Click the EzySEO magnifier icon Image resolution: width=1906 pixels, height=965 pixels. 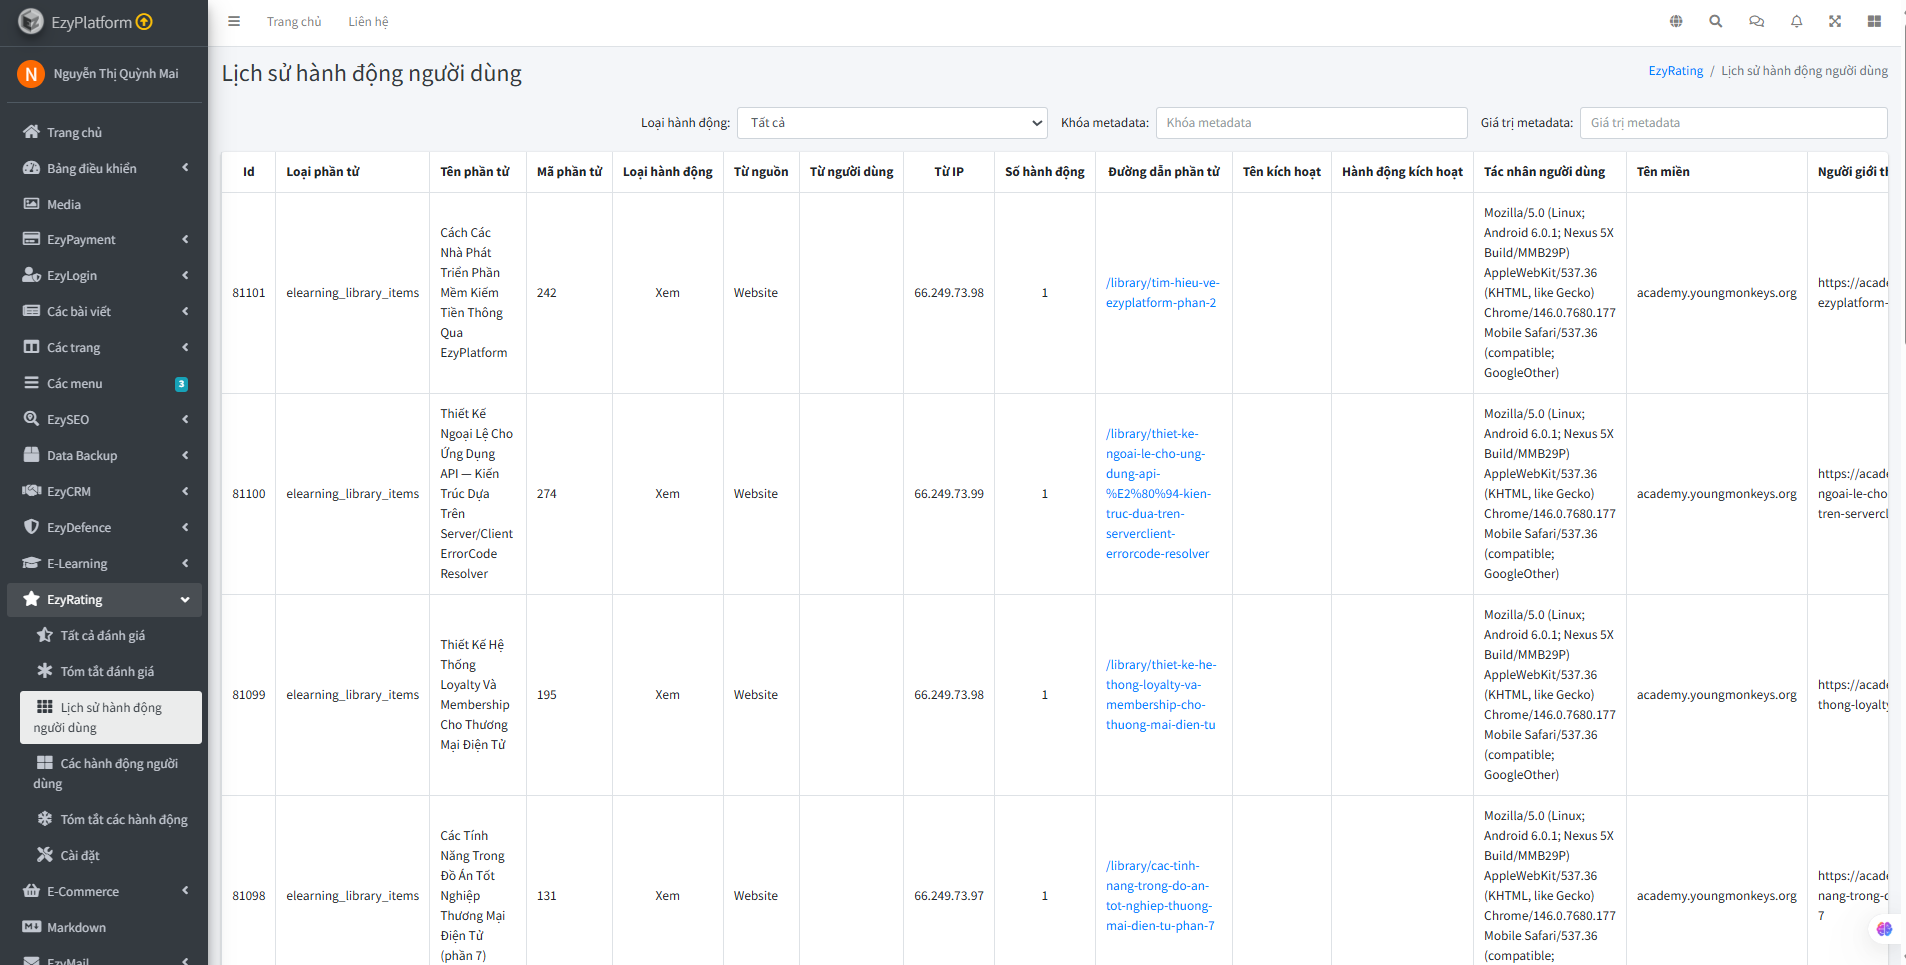(x=33, y=419)
